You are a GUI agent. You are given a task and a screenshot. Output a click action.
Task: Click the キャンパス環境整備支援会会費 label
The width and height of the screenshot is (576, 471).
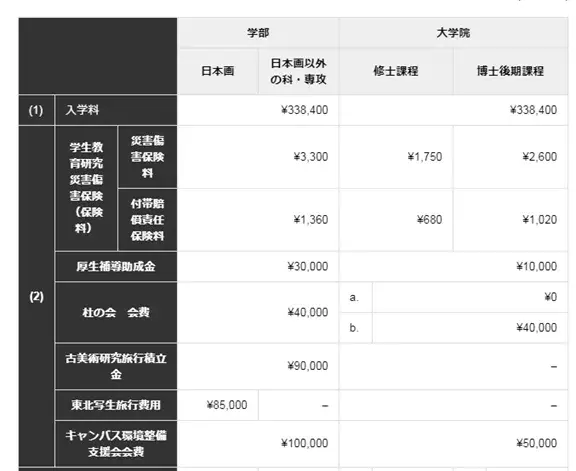(x=116, y=443)
